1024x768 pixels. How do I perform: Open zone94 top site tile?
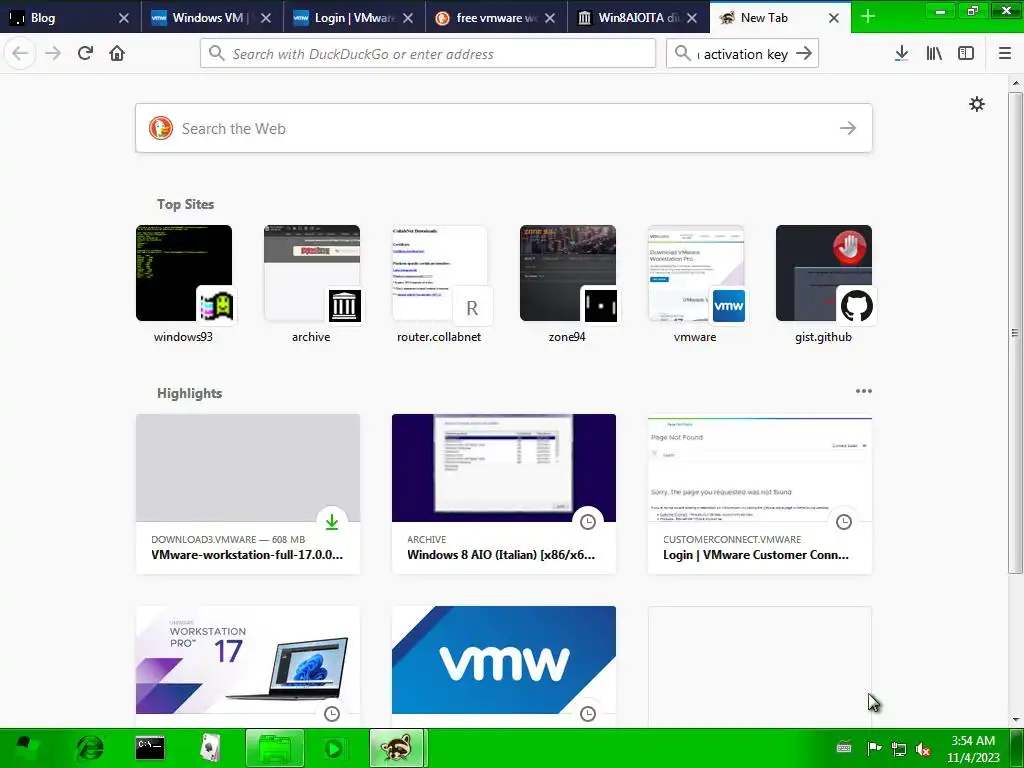[x=568, y=285]
